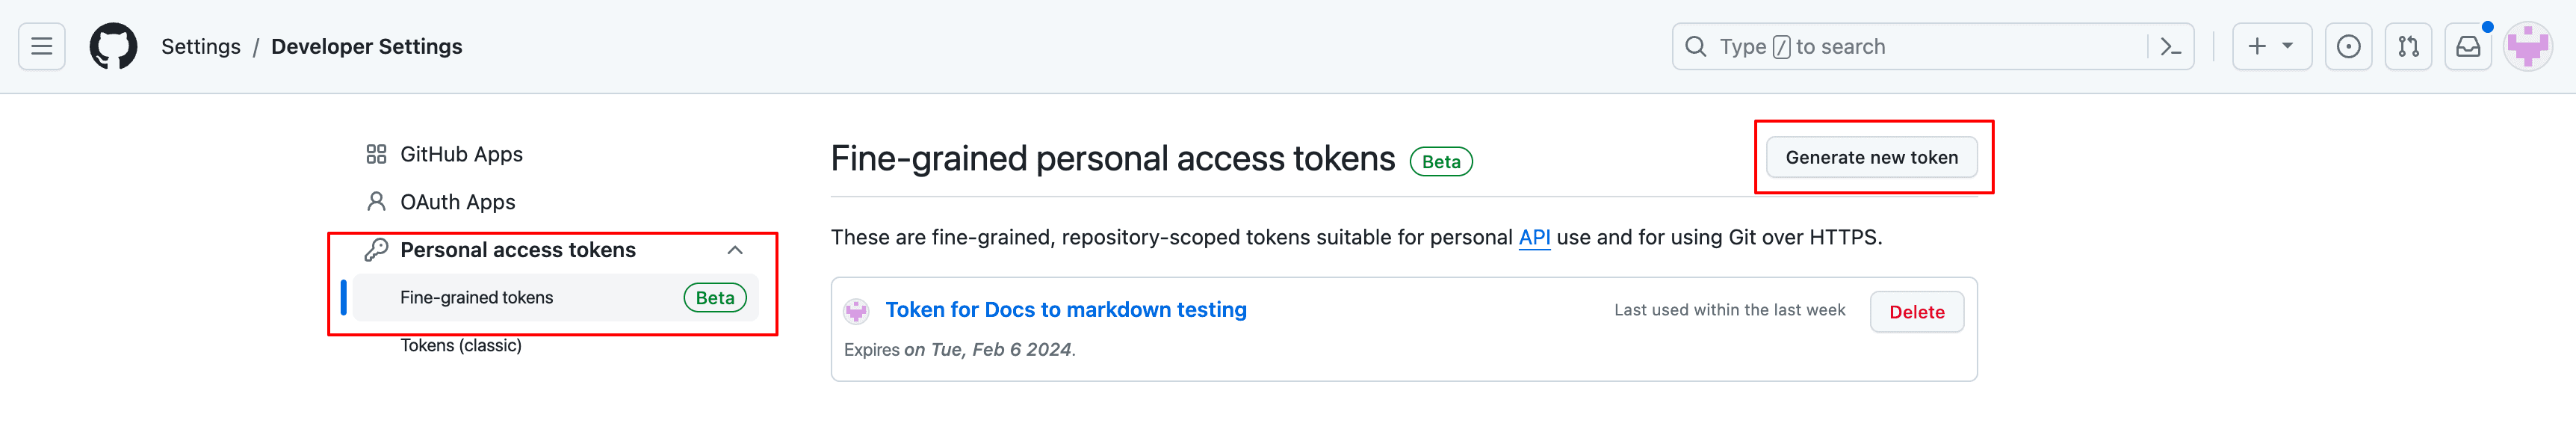This screenshot has height=444, width=2576.
Task: Open the user avatar menu
Action: click(x=2528, y=46)
